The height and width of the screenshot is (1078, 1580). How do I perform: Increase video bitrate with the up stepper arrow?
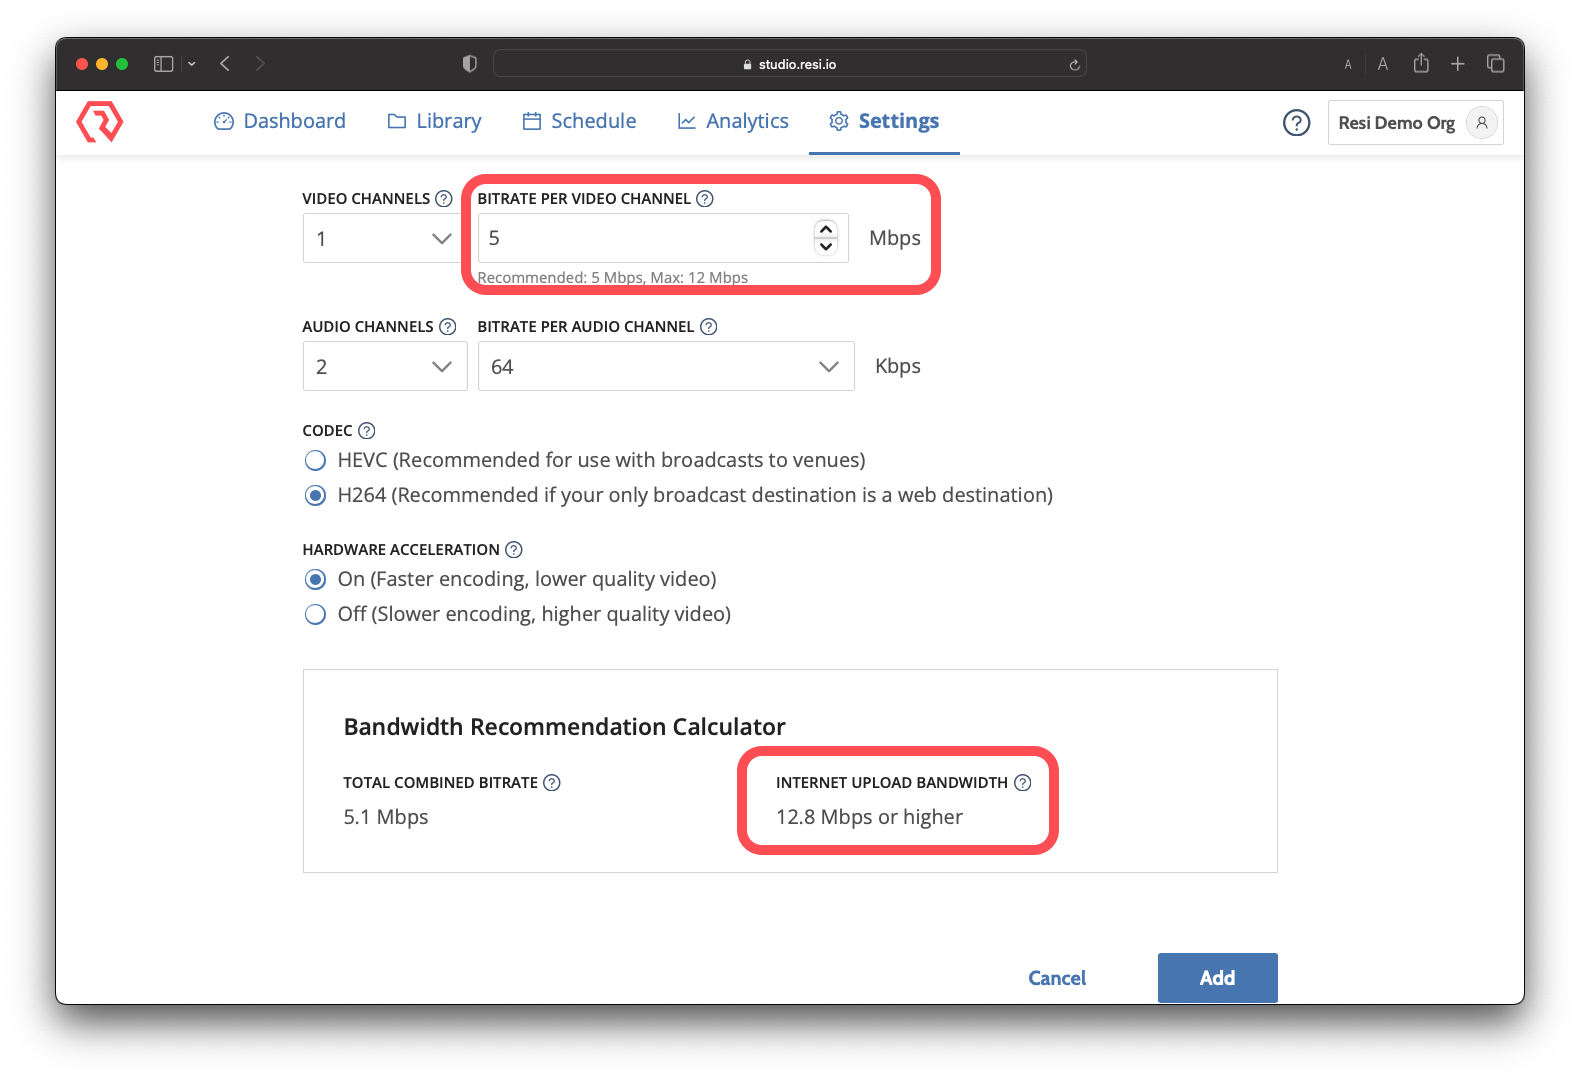tap(826, 229)
